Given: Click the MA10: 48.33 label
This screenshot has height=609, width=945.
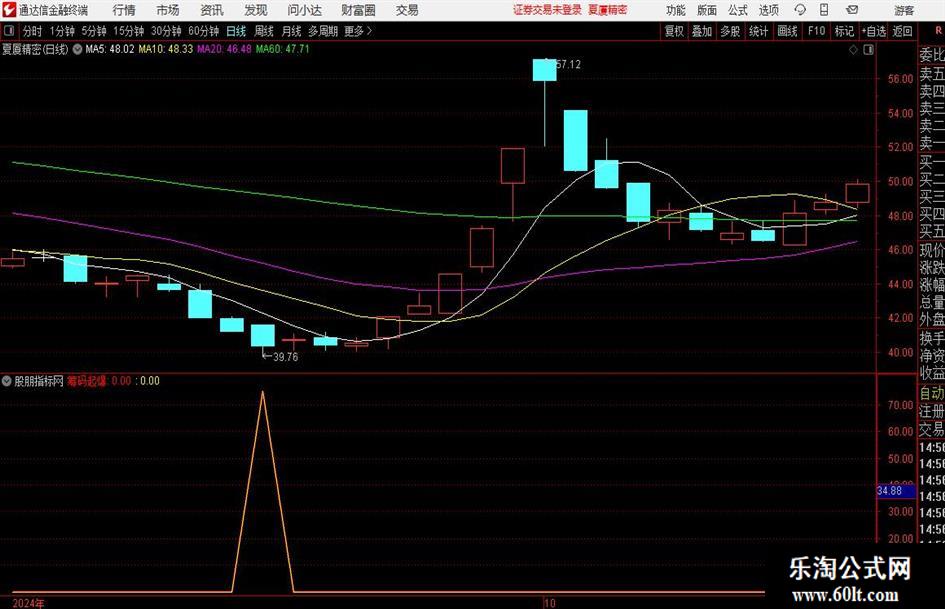Looking at the screenshot, I should tap(165, 49).
